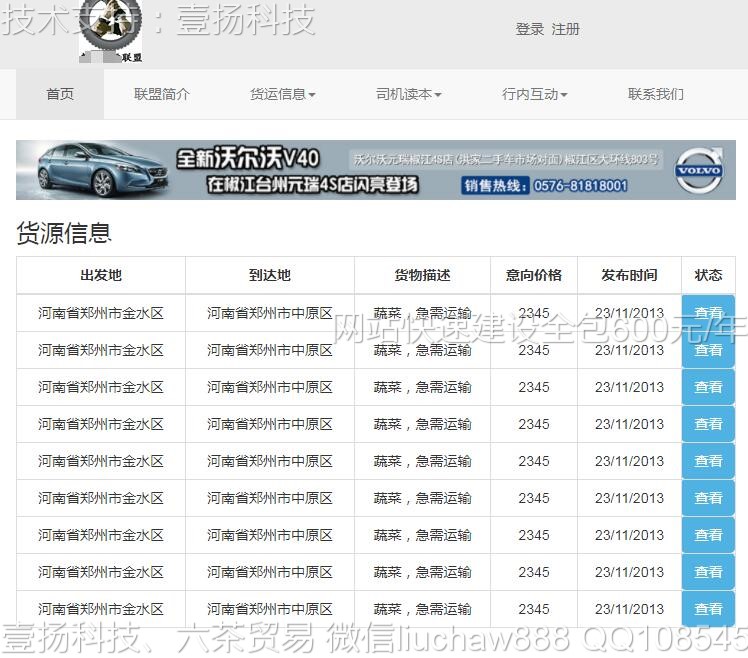
Task: Open the 联盟简介 navigation item
Action: 162,94
